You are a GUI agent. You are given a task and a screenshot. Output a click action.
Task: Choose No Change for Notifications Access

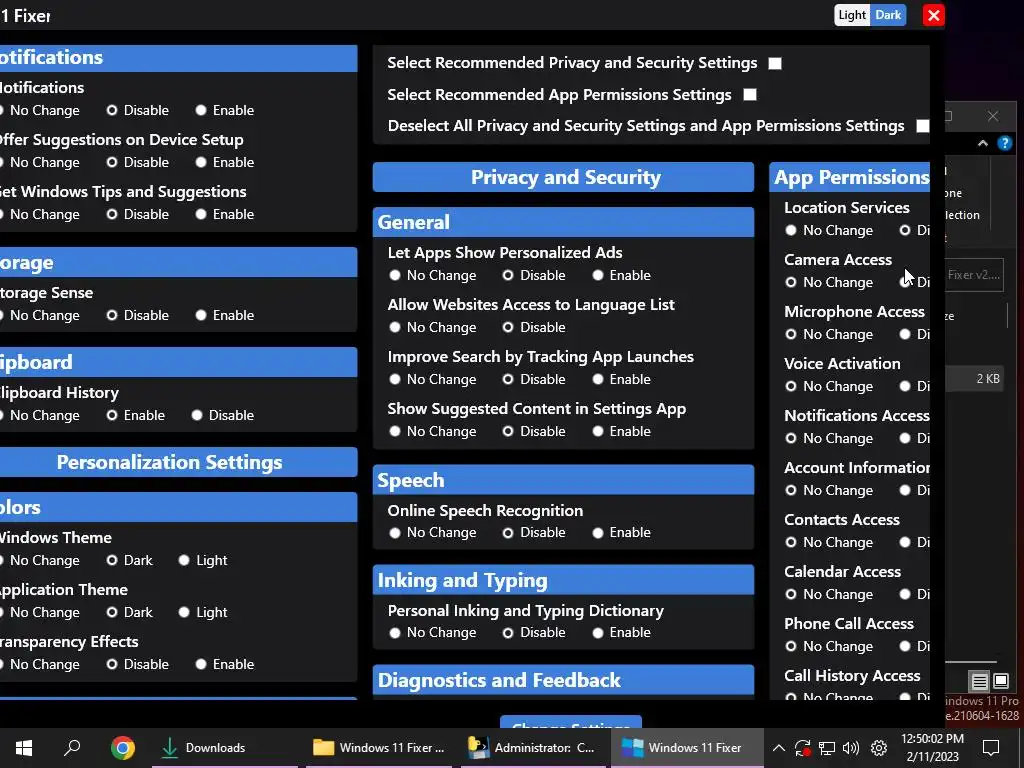pyautogui.click(x=791, y=438)
